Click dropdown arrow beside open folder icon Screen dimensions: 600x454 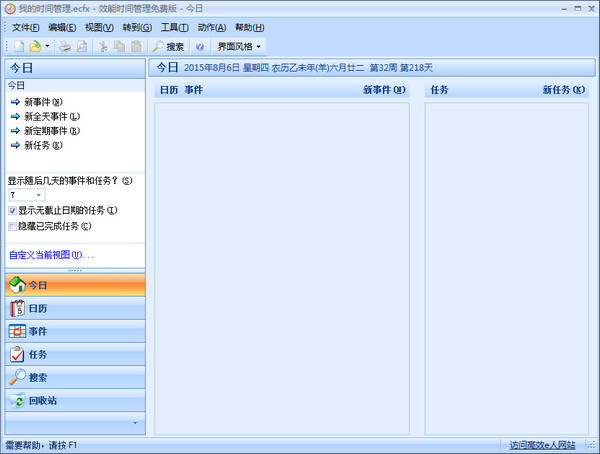point(47,46)
